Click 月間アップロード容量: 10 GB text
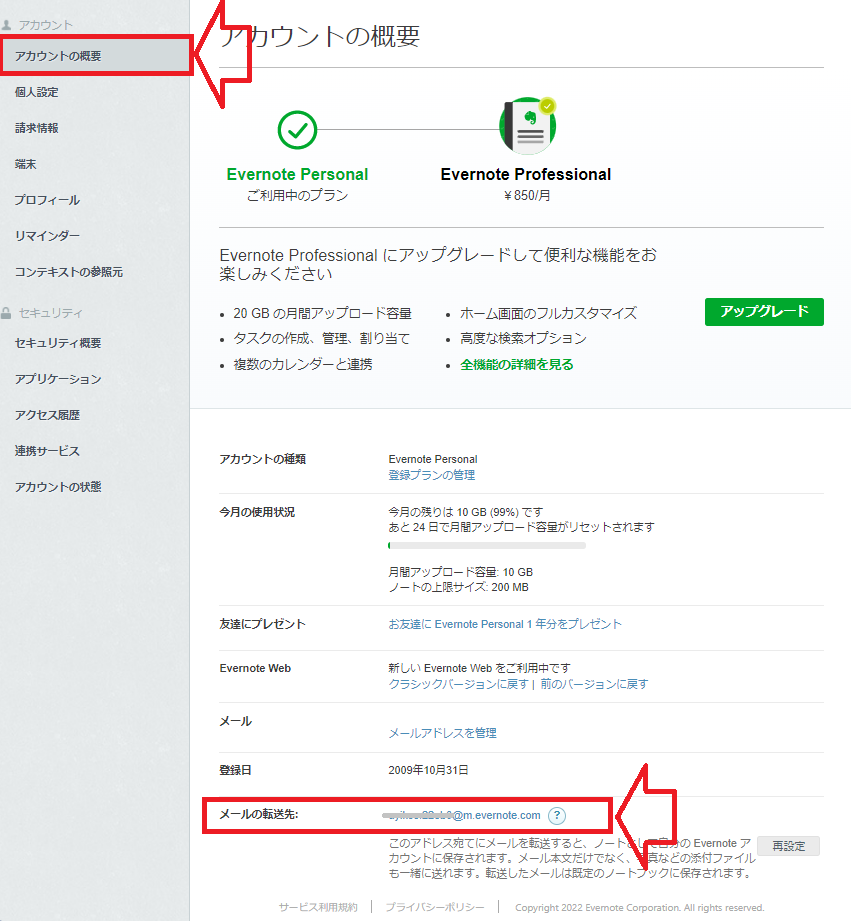 click(x=460, y=572)
